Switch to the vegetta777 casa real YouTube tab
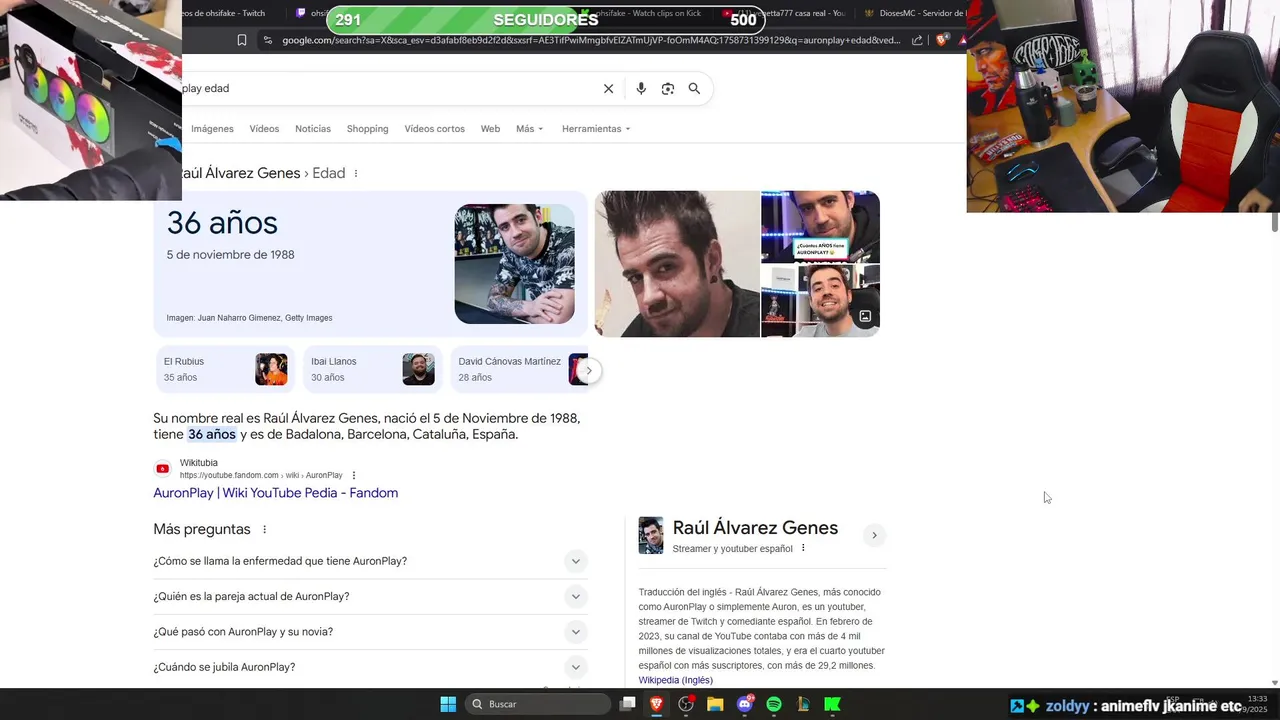The width and height of the screenshot is (1280, 720). coord(786,13)
